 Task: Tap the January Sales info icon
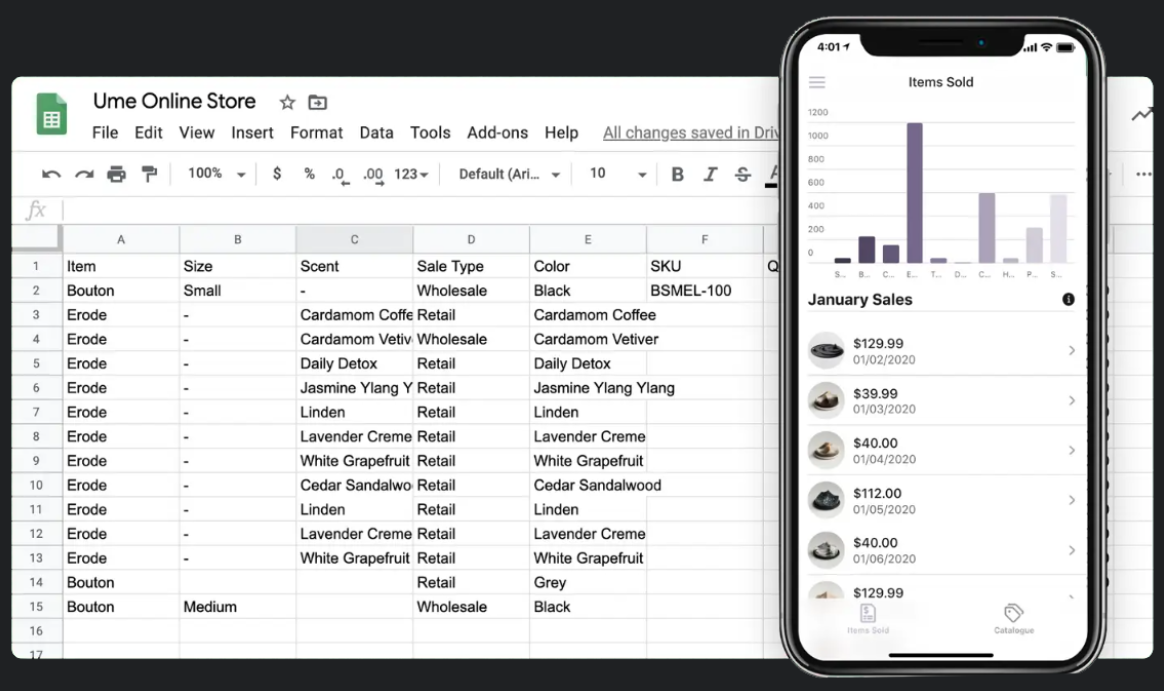(x=1068, y=299)
